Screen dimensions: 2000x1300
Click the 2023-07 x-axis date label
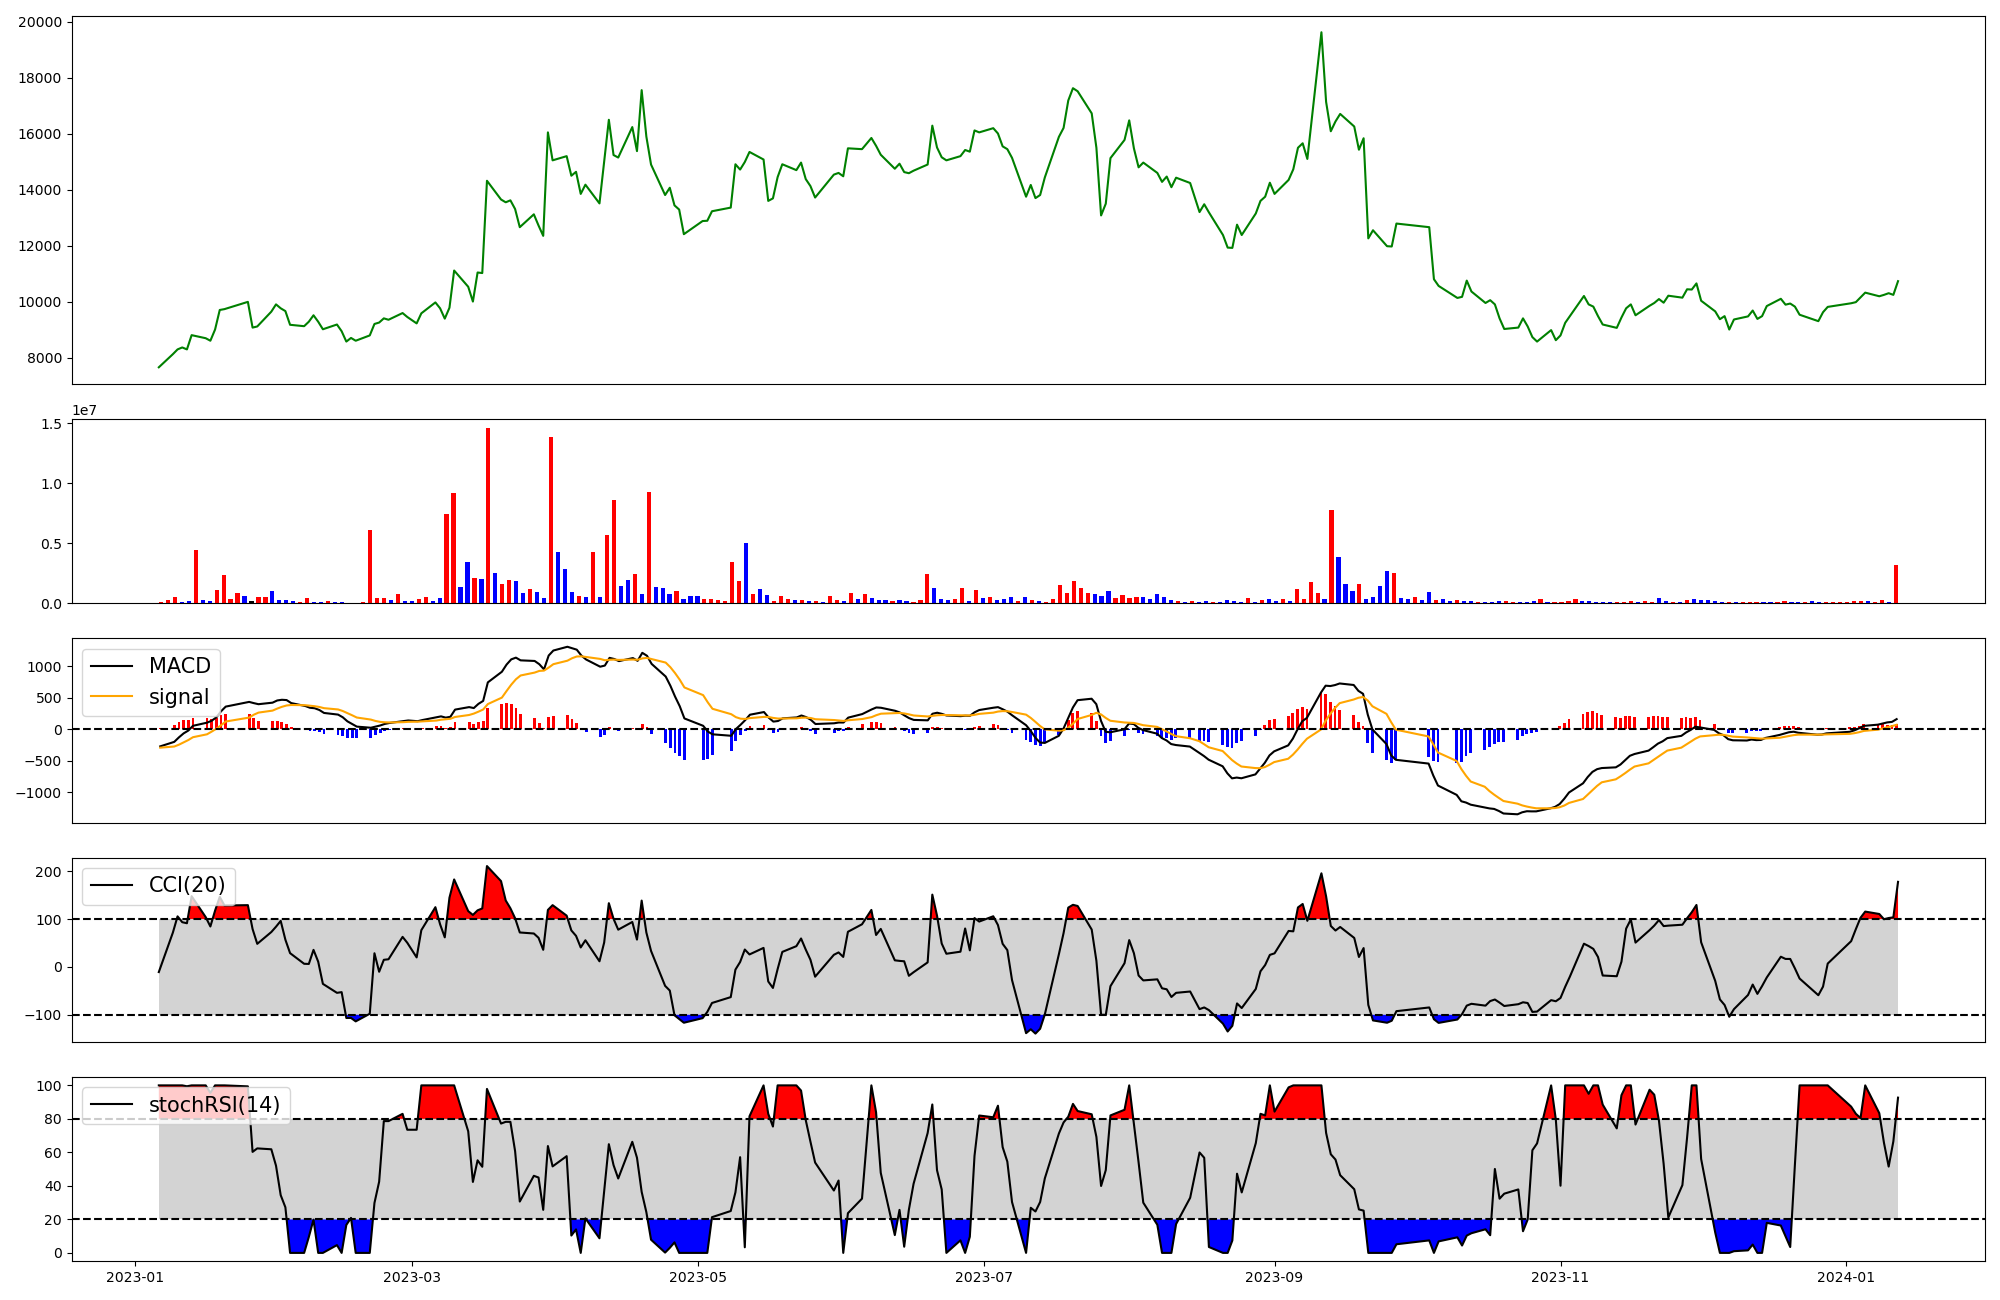pos(984,1277)
